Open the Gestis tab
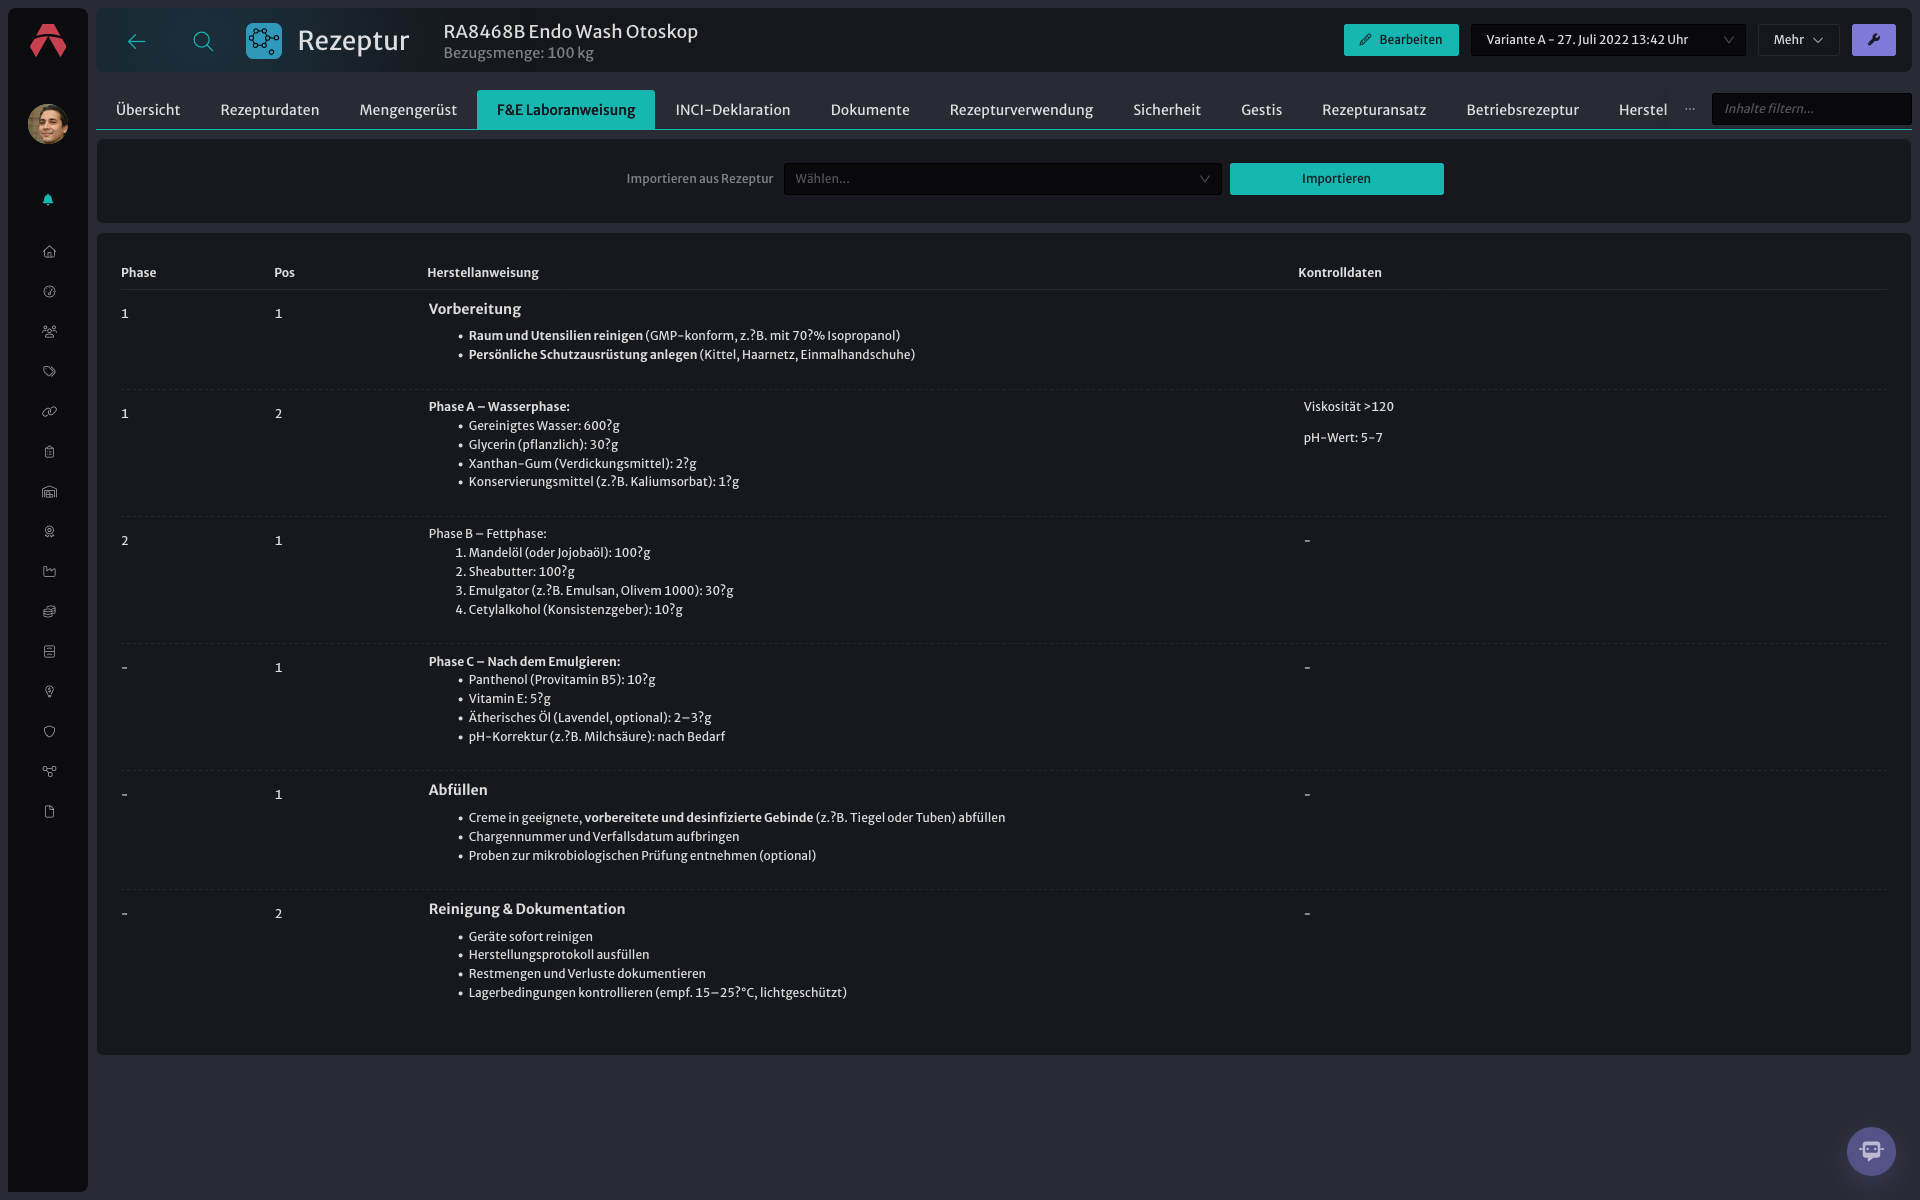 tap(1262, 110)
